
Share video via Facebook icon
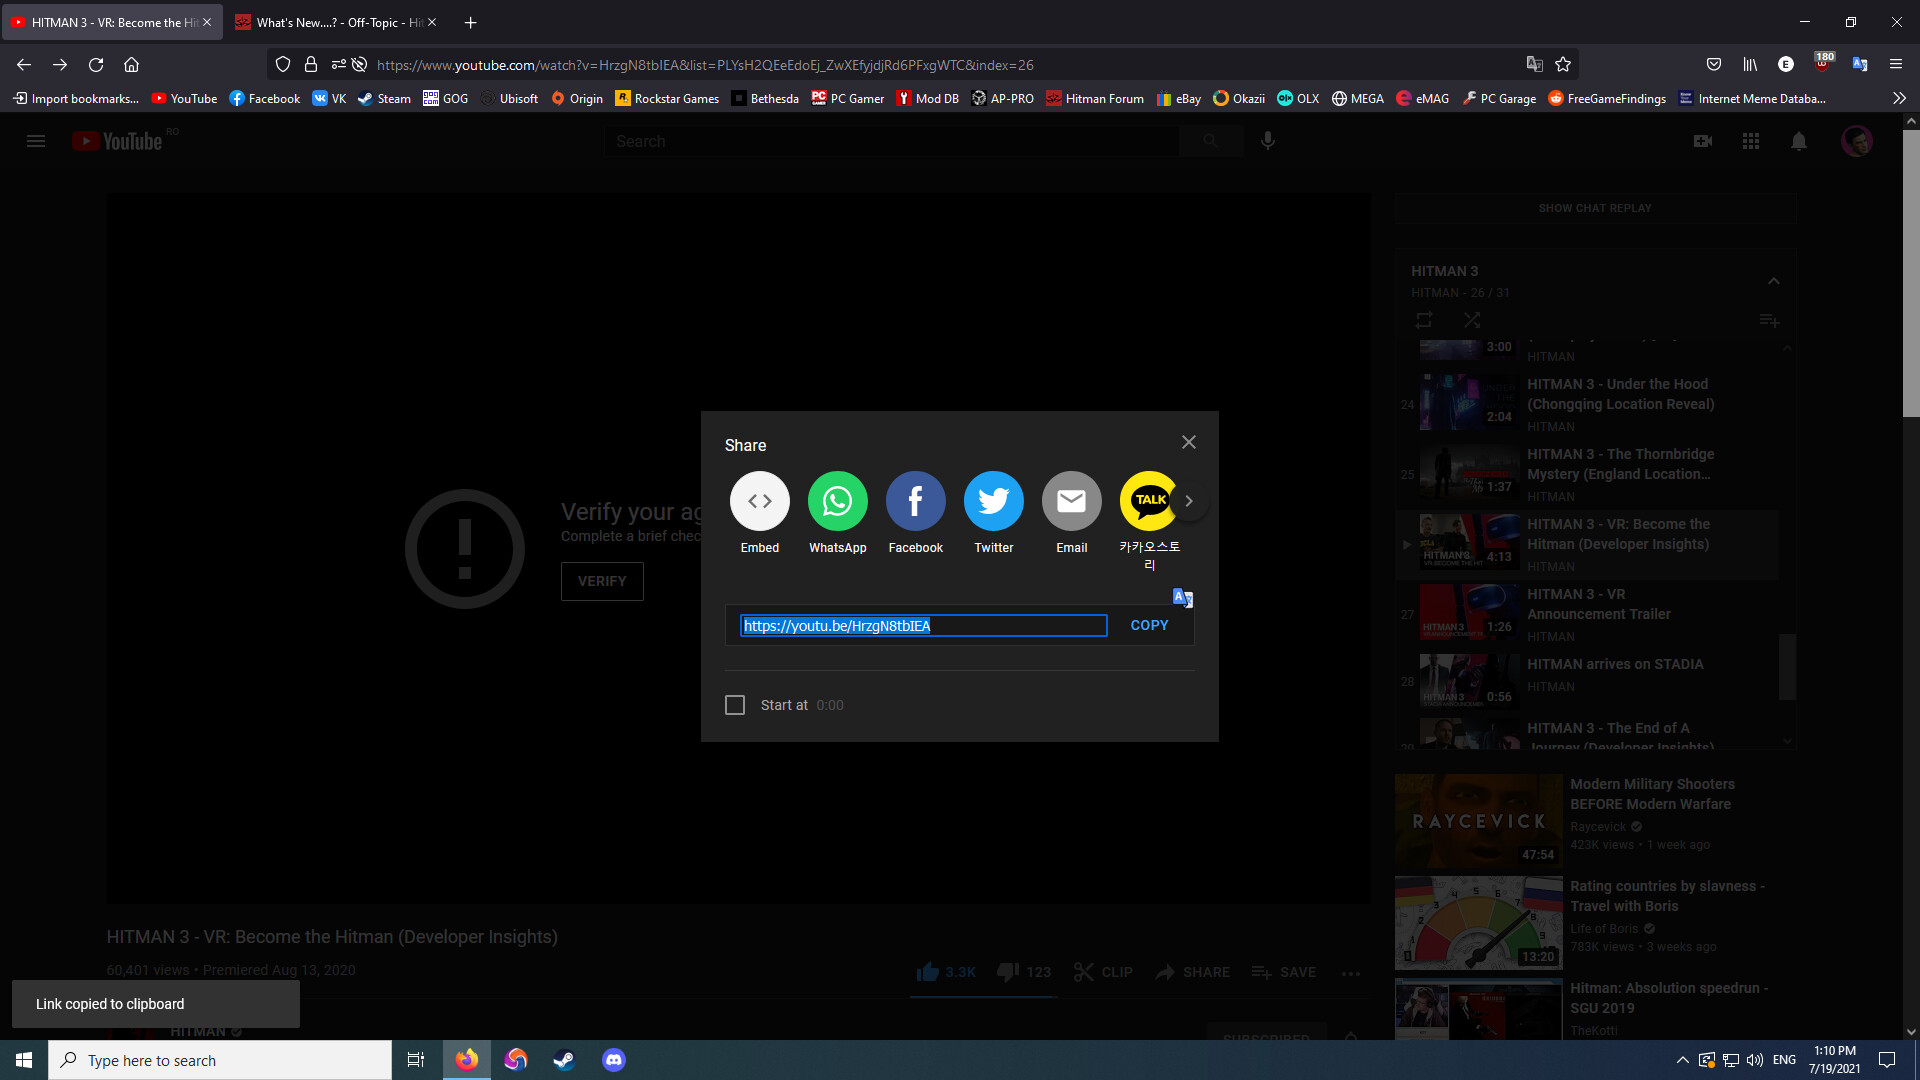click(916, 501)
